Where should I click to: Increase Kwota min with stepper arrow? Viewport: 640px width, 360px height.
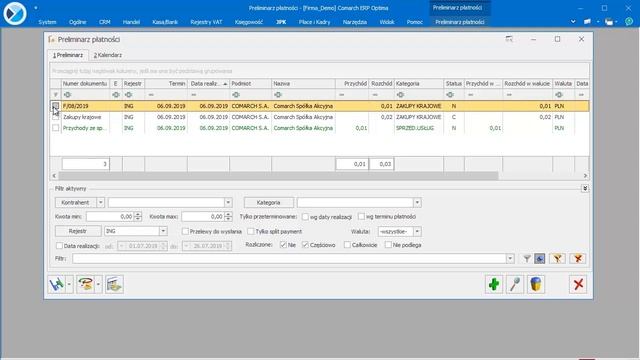(x=138, y=214)
